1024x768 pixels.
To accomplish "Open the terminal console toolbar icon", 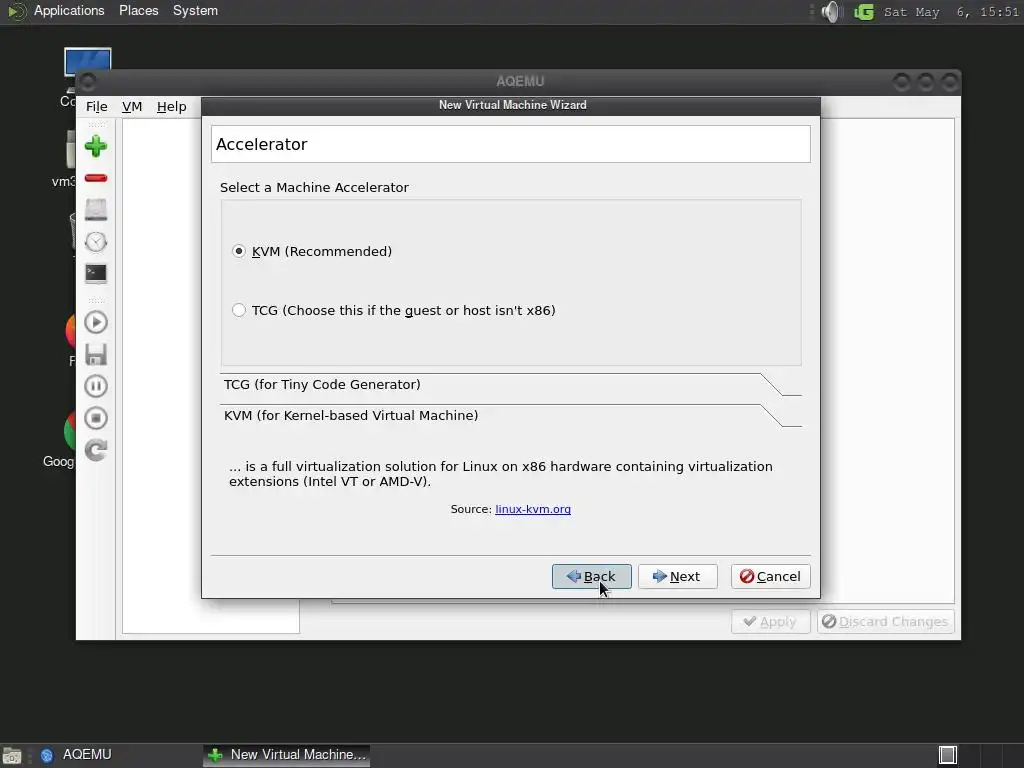I will (x=96, y=273).
